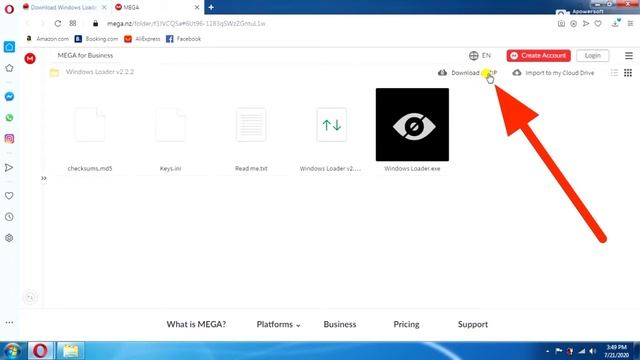Open Opera menu logo button
This screenshot has width=640, height=360.
(9, 9)
